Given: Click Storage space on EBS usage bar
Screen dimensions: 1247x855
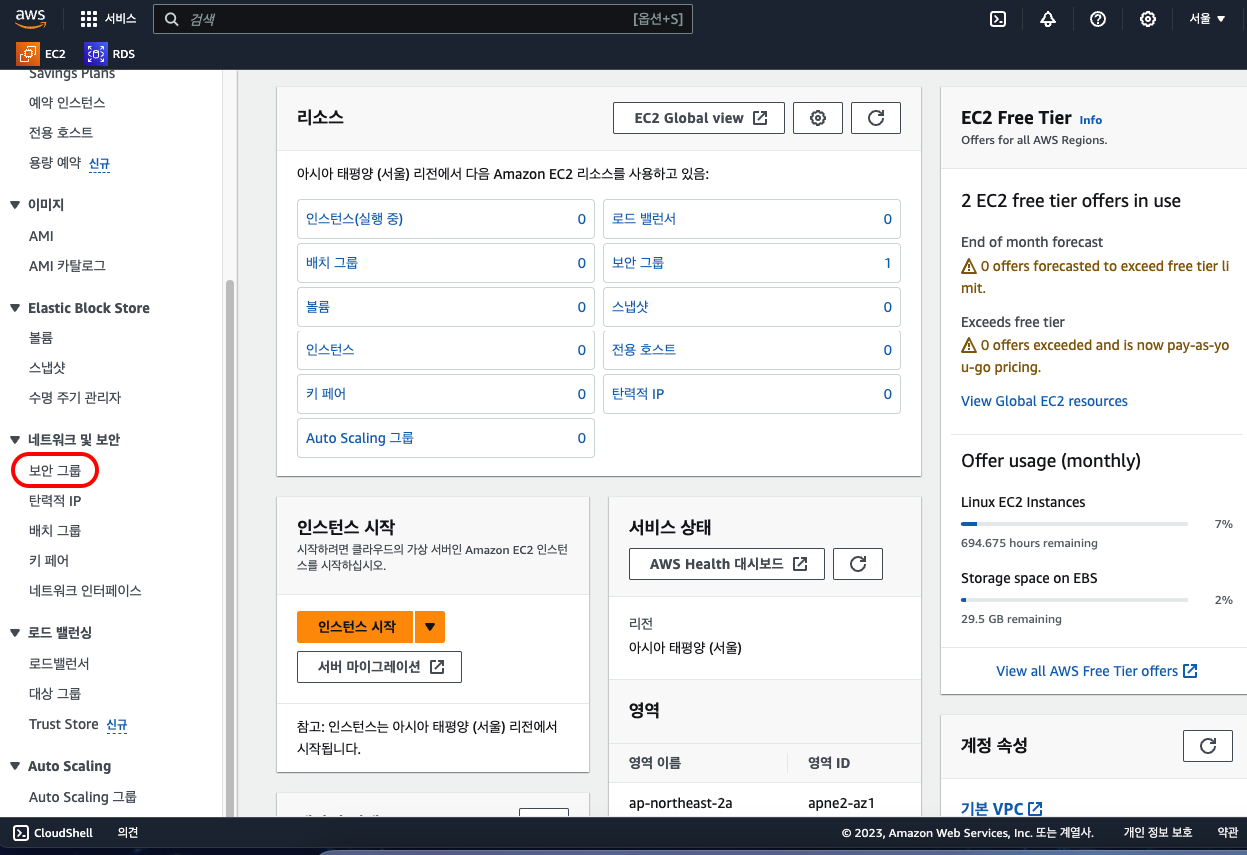Looking at the screenshot, I should tap(1074, 599).
